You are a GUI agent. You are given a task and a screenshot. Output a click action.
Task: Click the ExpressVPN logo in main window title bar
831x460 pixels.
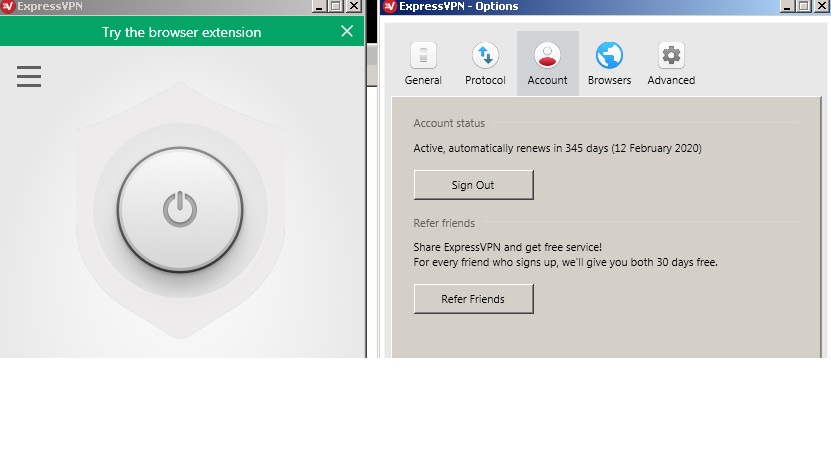point(7,6)
